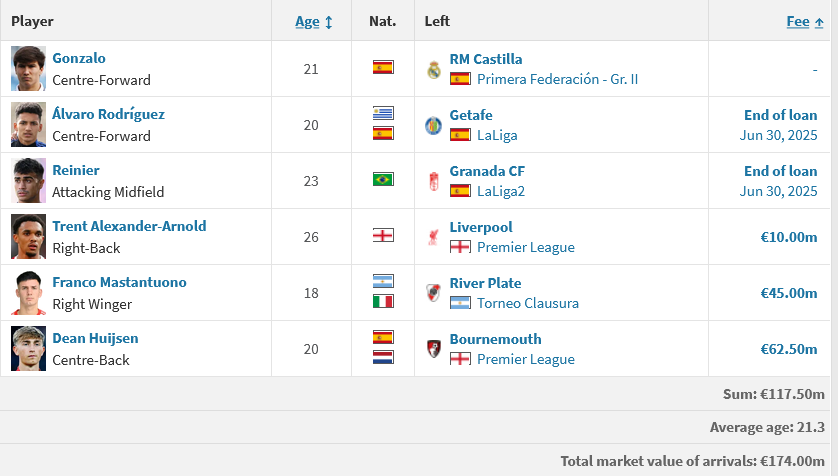Image resolution: width=838 pixels, height=476 pixels.
Task: Click the England flag beside Trent Alexander-Arnold
Action: 383,235
